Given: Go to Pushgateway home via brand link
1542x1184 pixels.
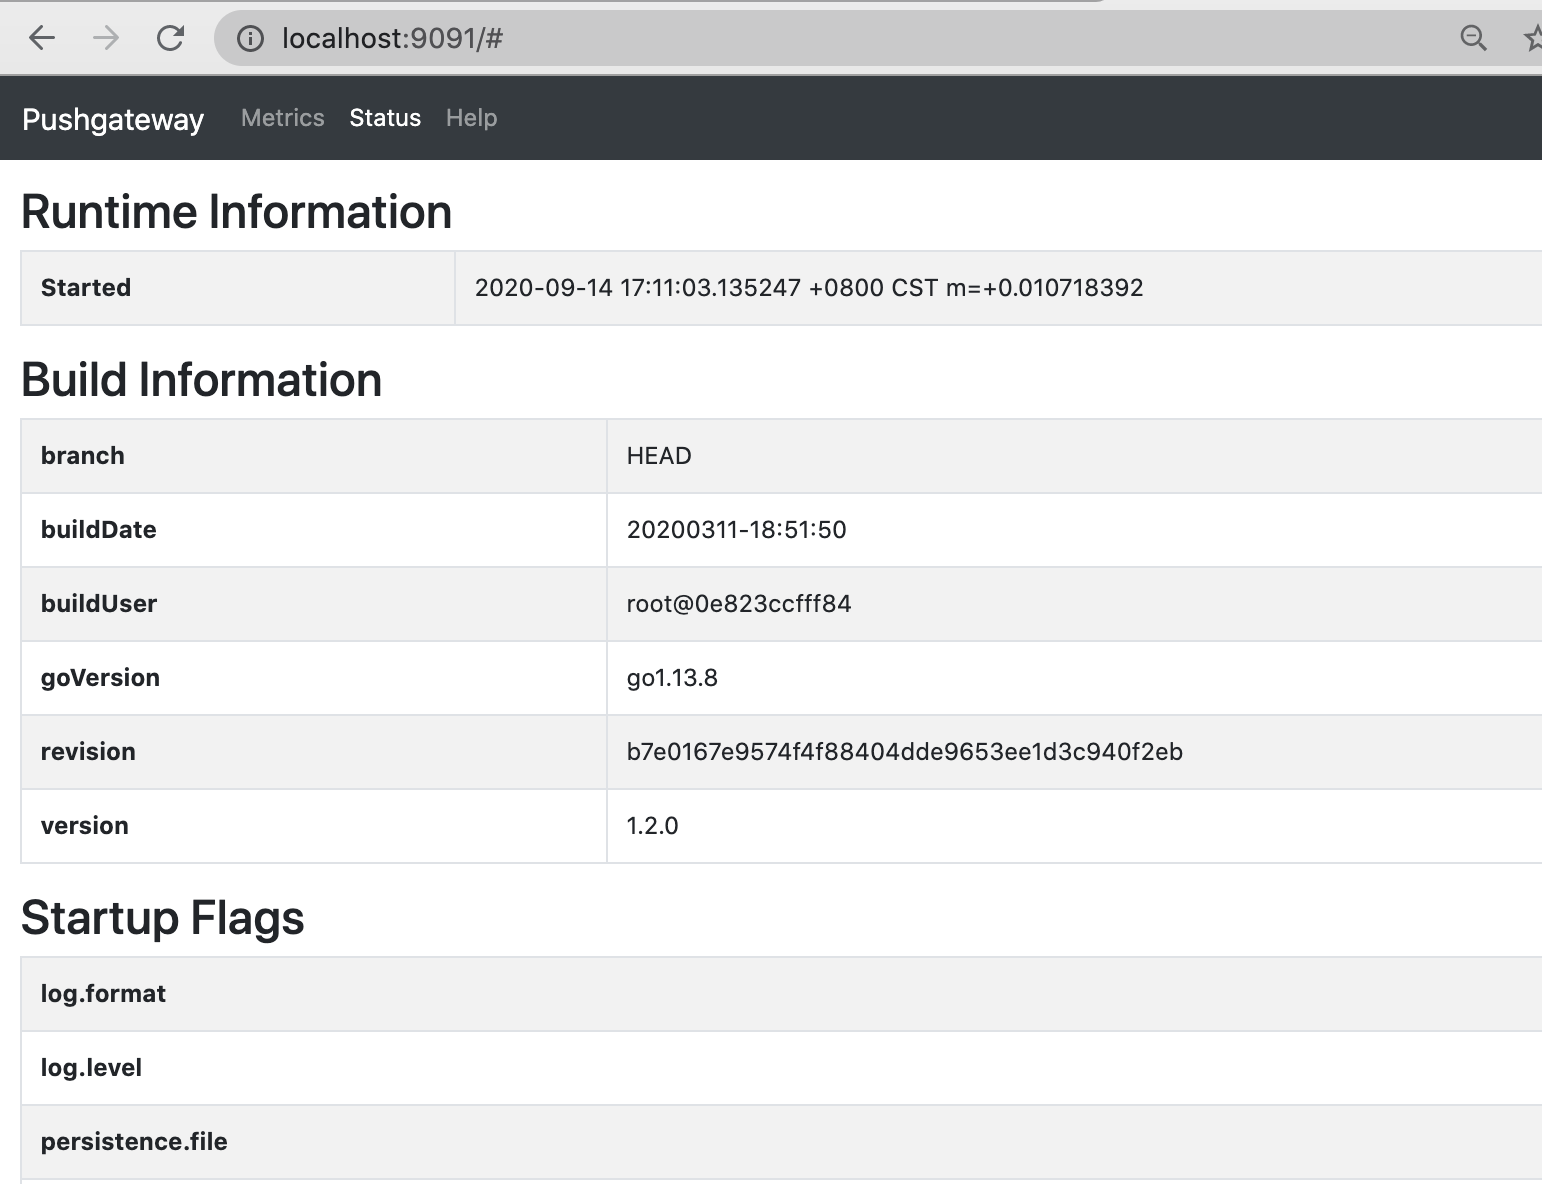Looking at the screenshot, I should pos(113,119).
